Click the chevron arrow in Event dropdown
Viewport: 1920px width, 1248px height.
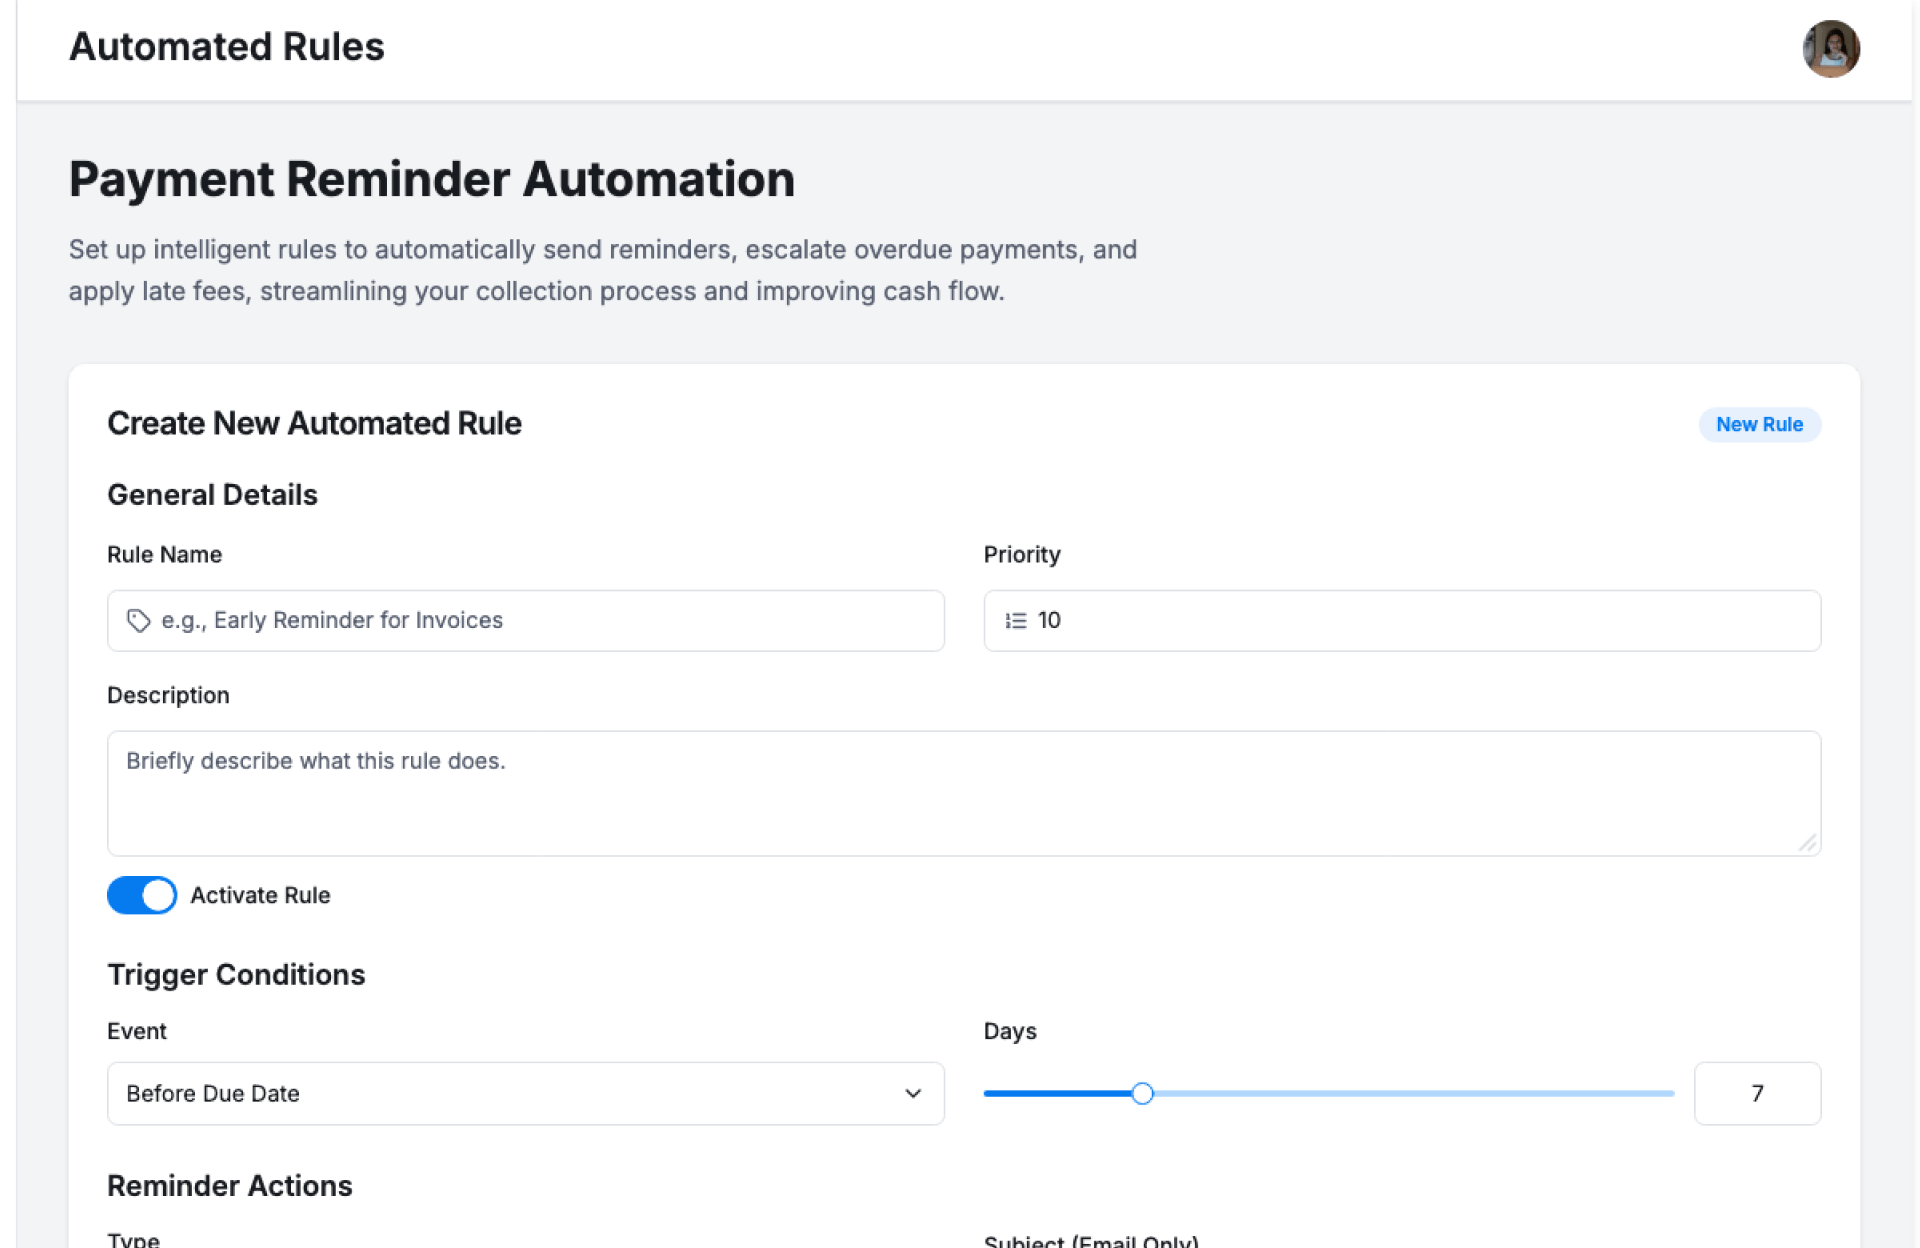click(912, 1093)
